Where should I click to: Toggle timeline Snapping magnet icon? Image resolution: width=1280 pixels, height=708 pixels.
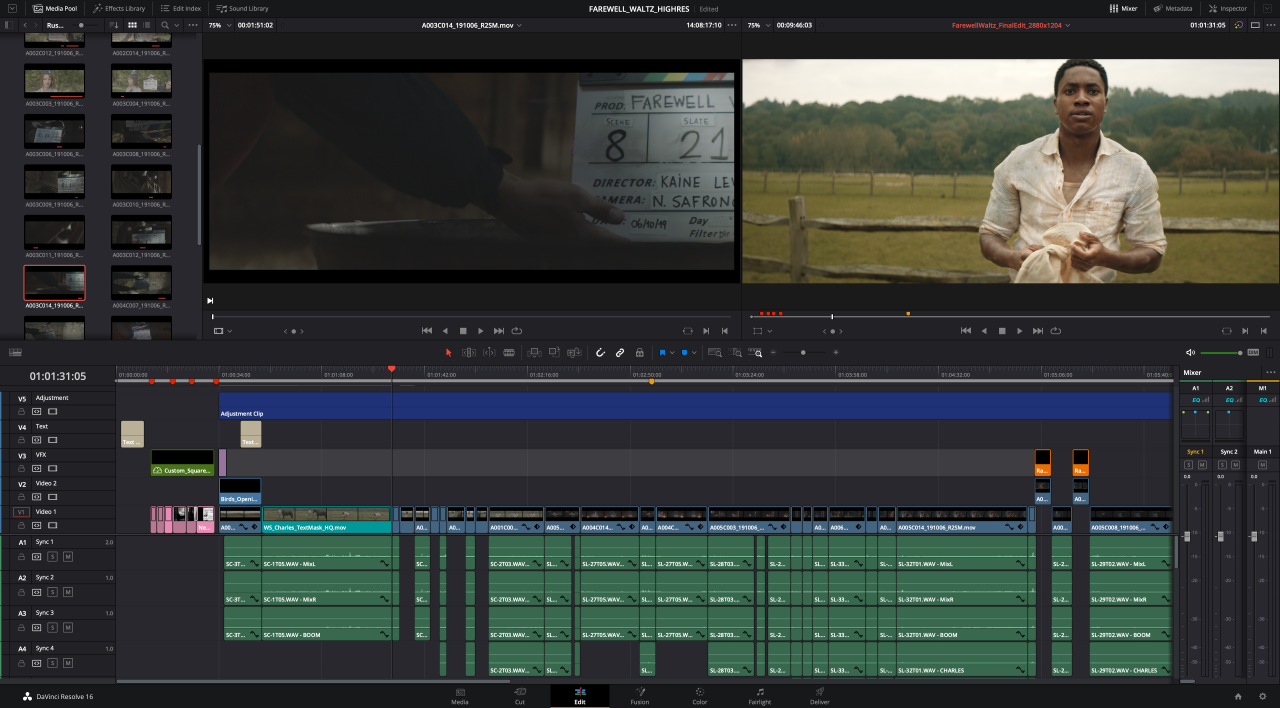600,352
